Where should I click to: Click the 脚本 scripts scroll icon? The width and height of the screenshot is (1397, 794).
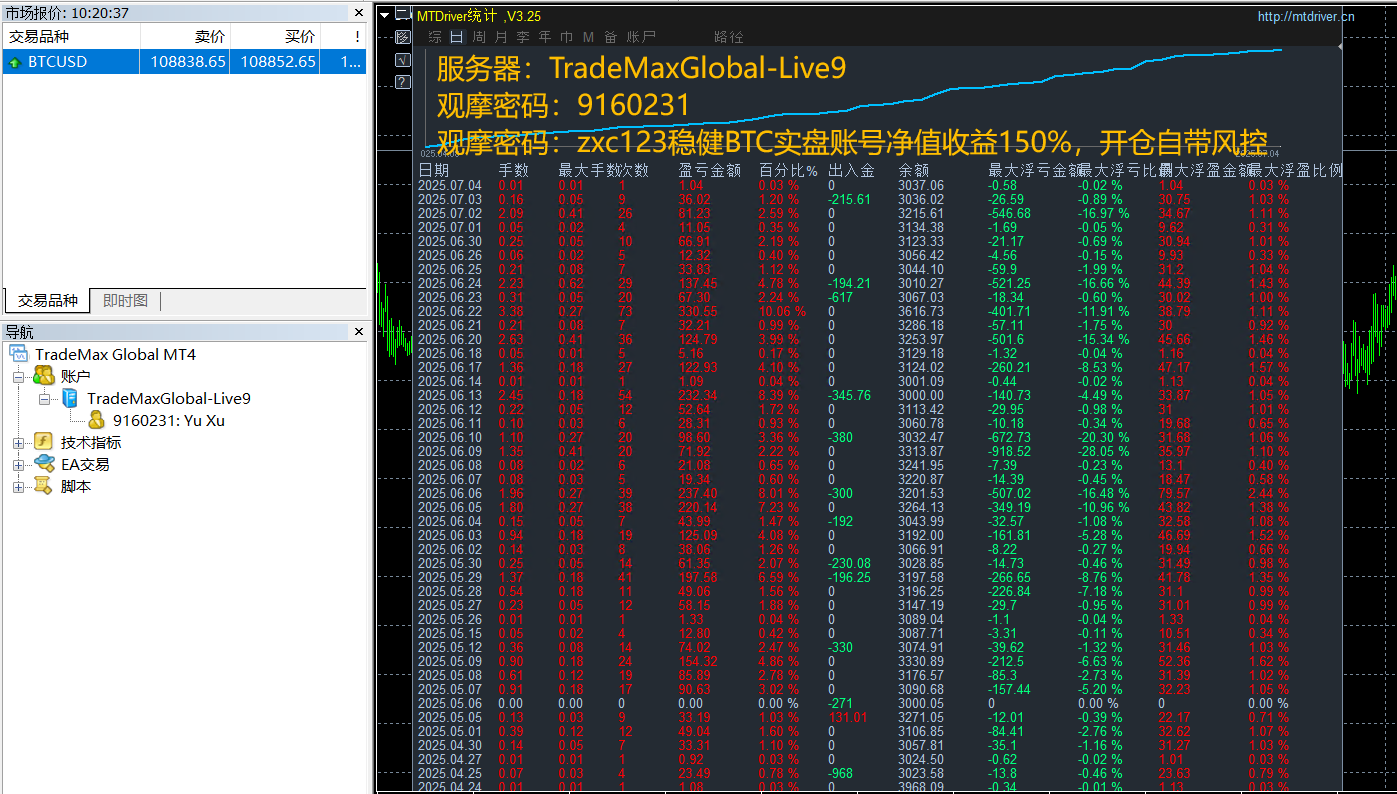point(44,486)
